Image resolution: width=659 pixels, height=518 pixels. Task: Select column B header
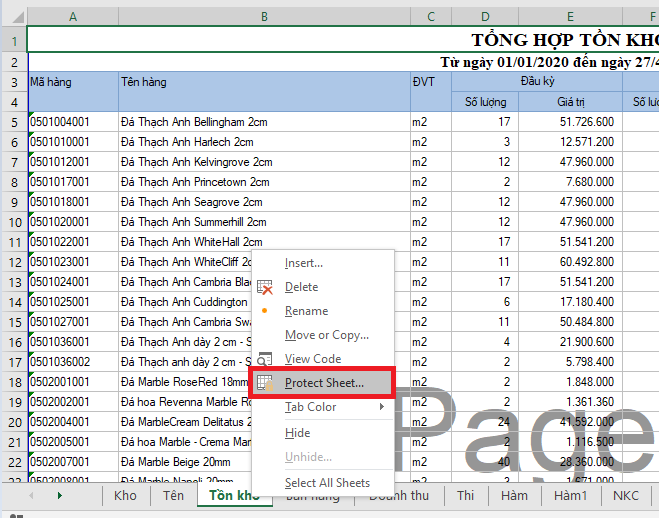pyautogui.click(x=263, y=16)
